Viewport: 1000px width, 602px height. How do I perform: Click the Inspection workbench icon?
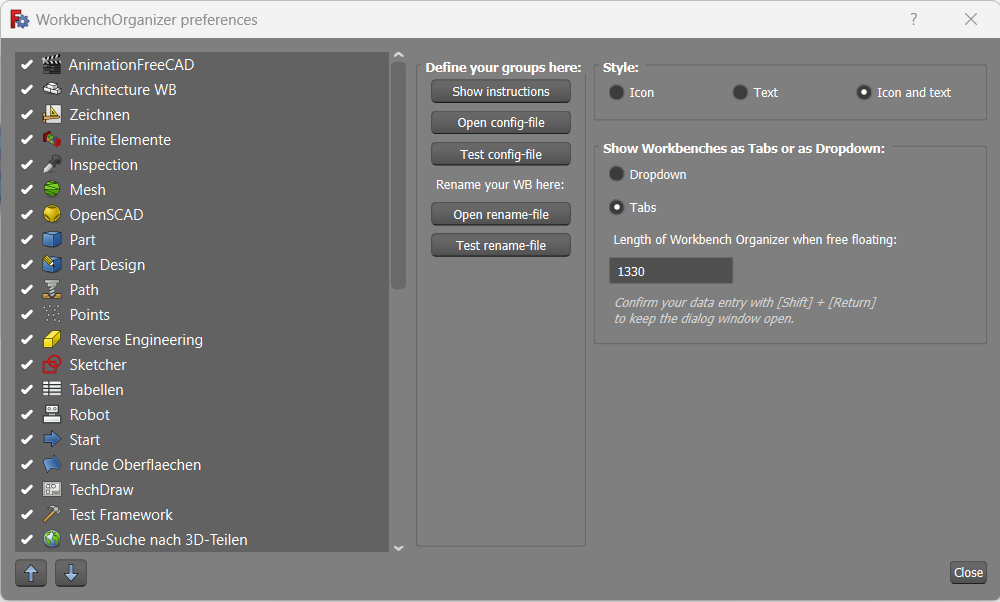[52, 165]
